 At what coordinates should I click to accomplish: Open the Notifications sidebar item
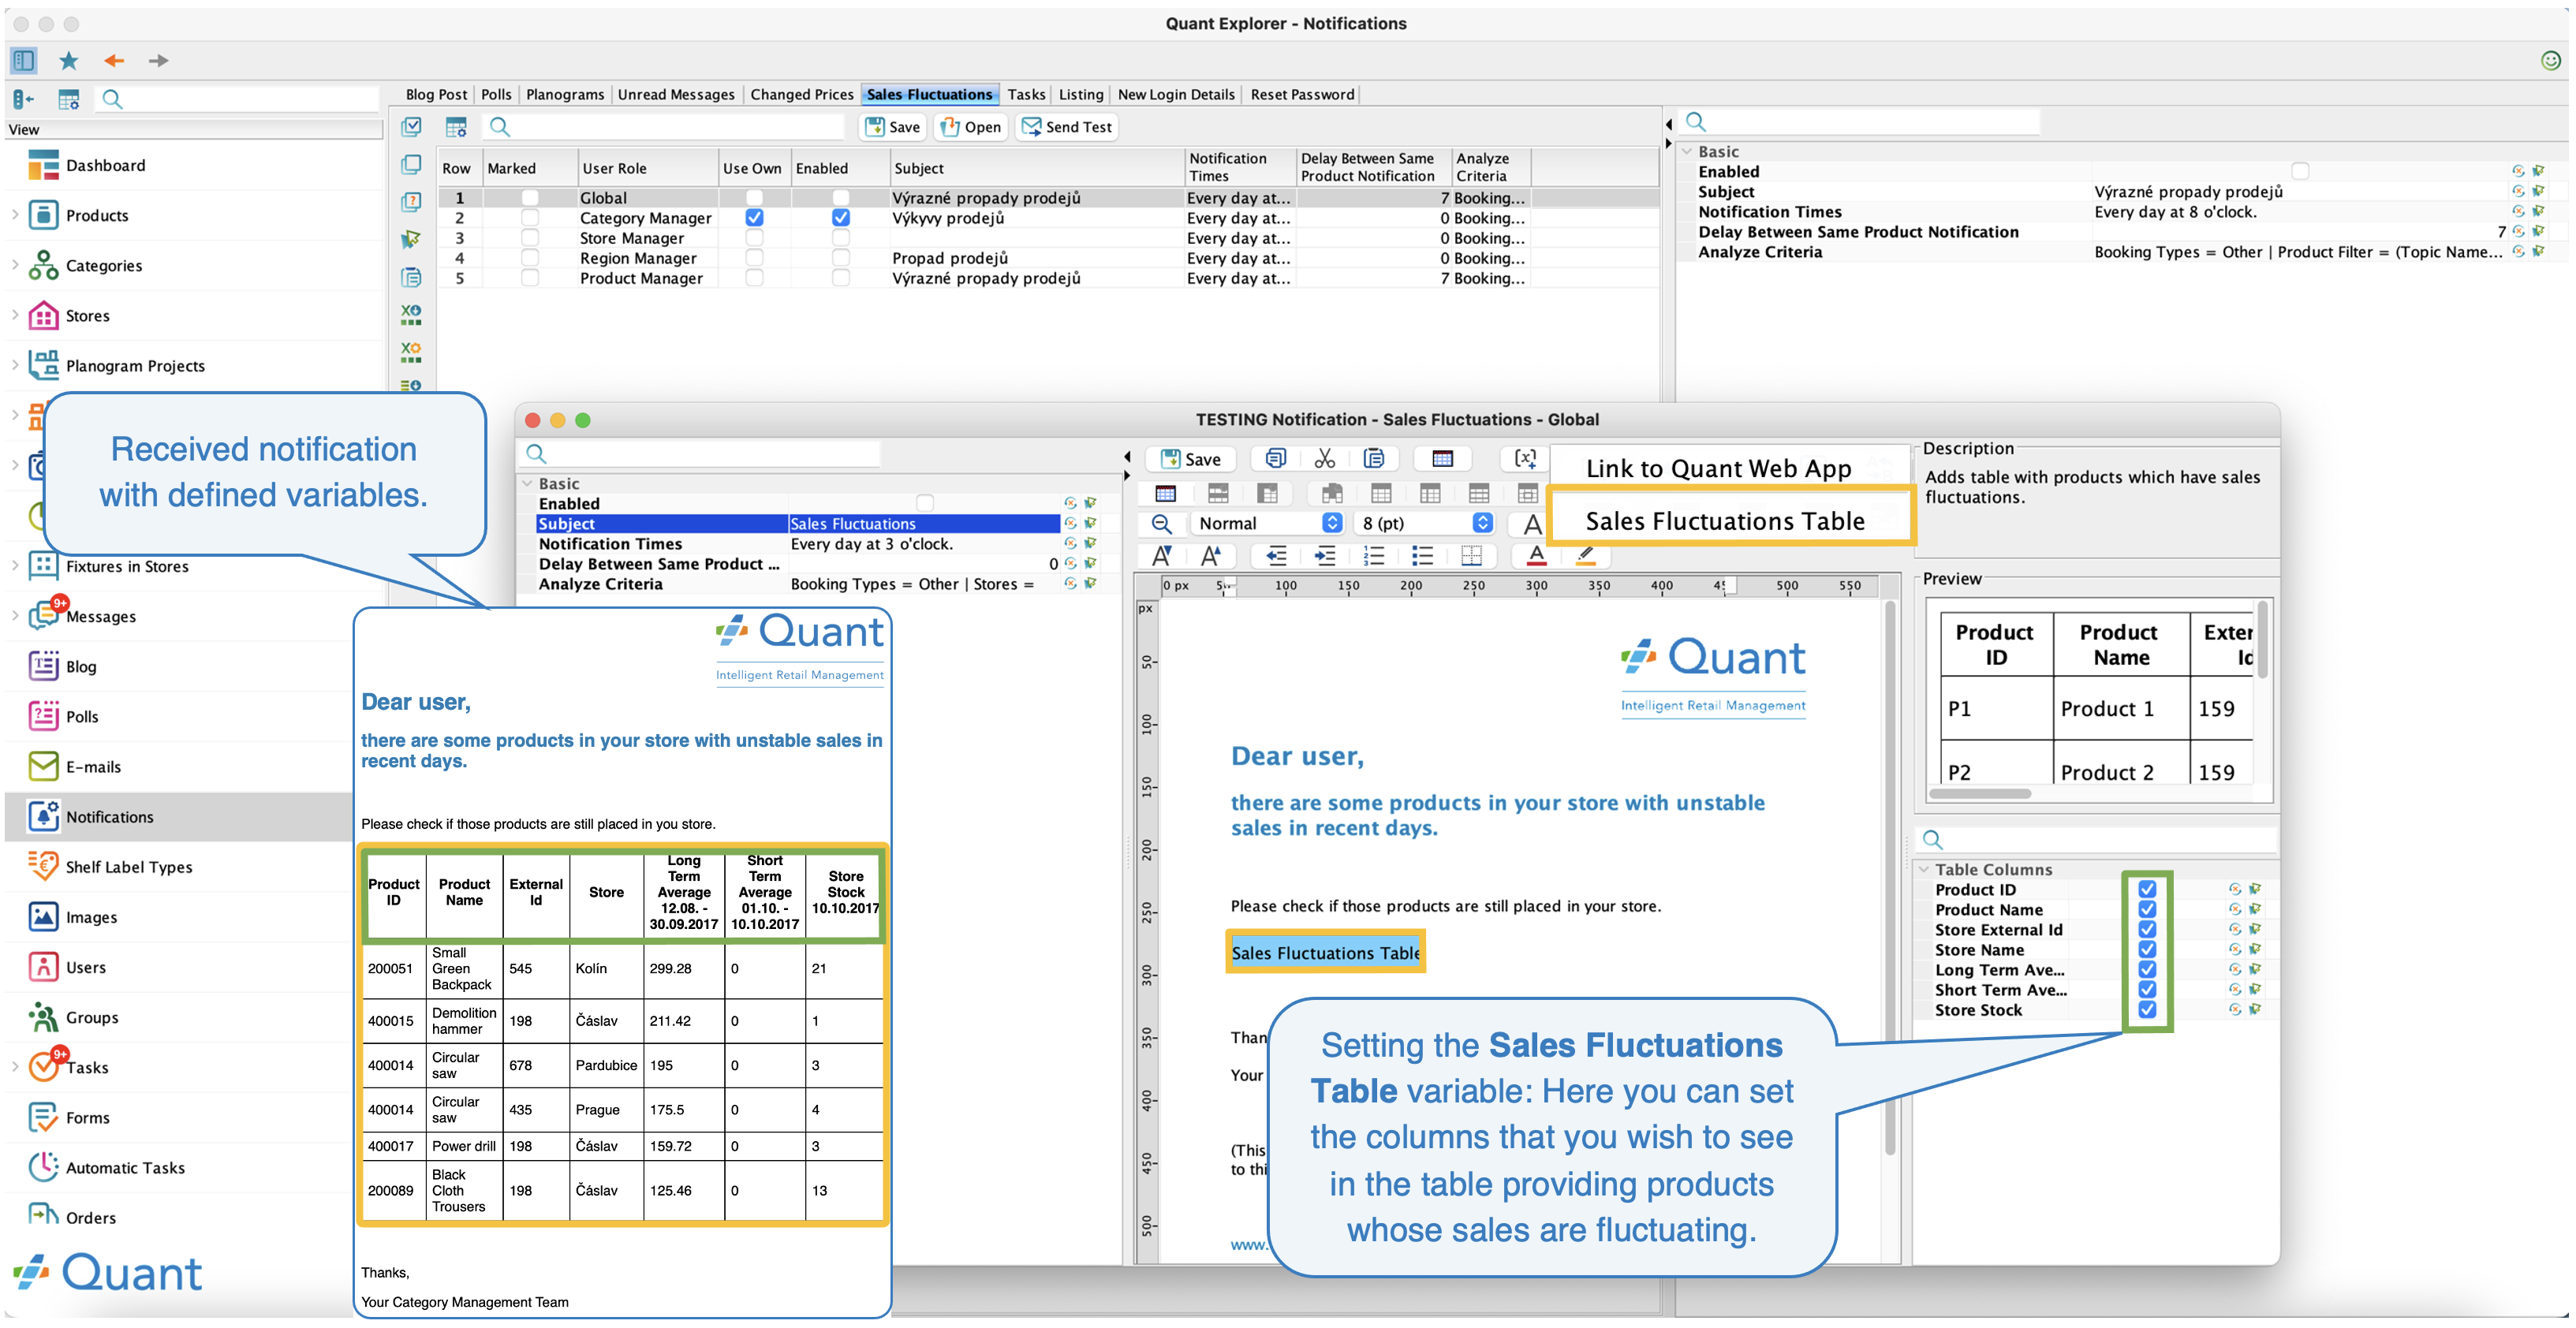point(109,817)
